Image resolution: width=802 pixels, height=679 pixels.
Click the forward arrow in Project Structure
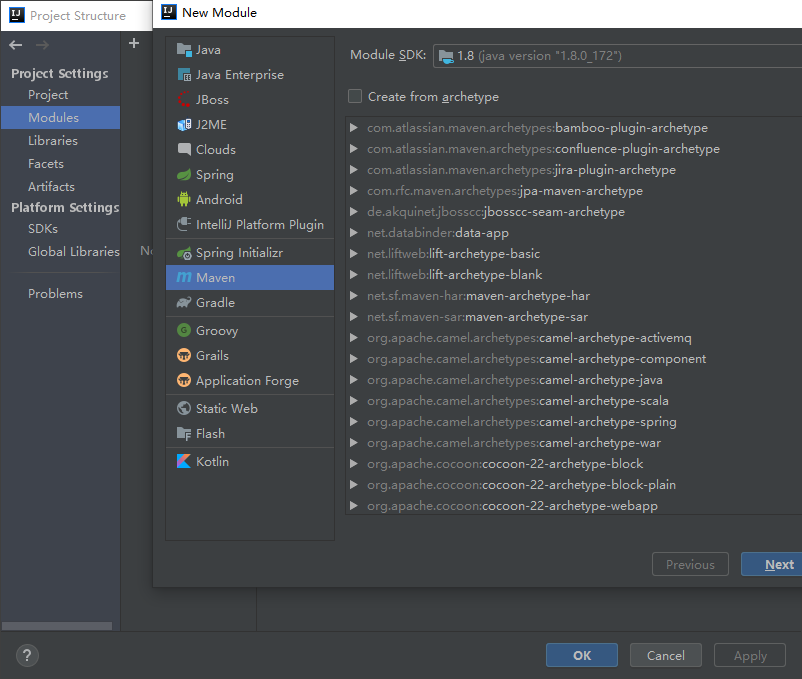(42, 45)
